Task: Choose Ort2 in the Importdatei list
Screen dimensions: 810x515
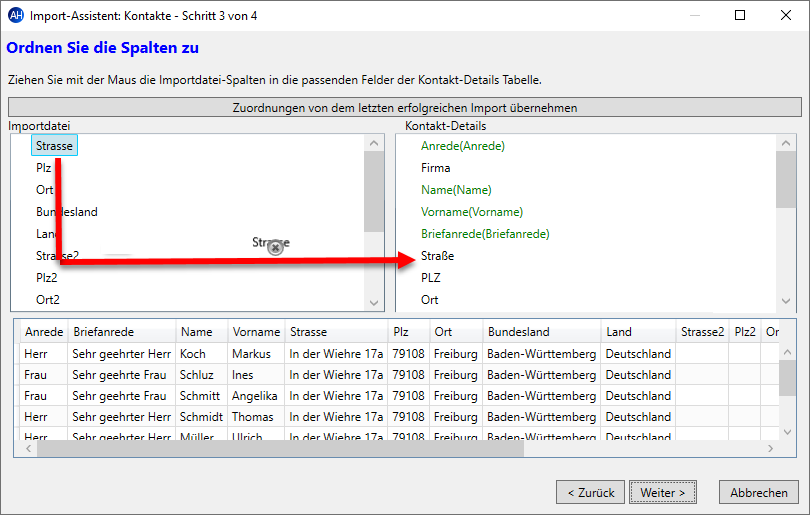Action: [x=48, y=300]
